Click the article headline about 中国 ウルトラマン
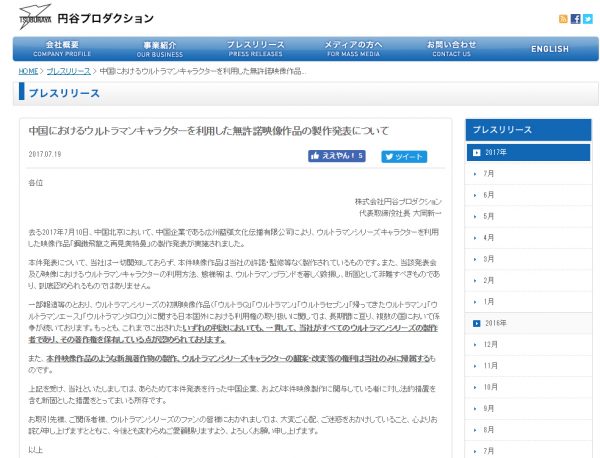Image resolution: width=600 pixels, height=458 pixels. pos(209,131)
